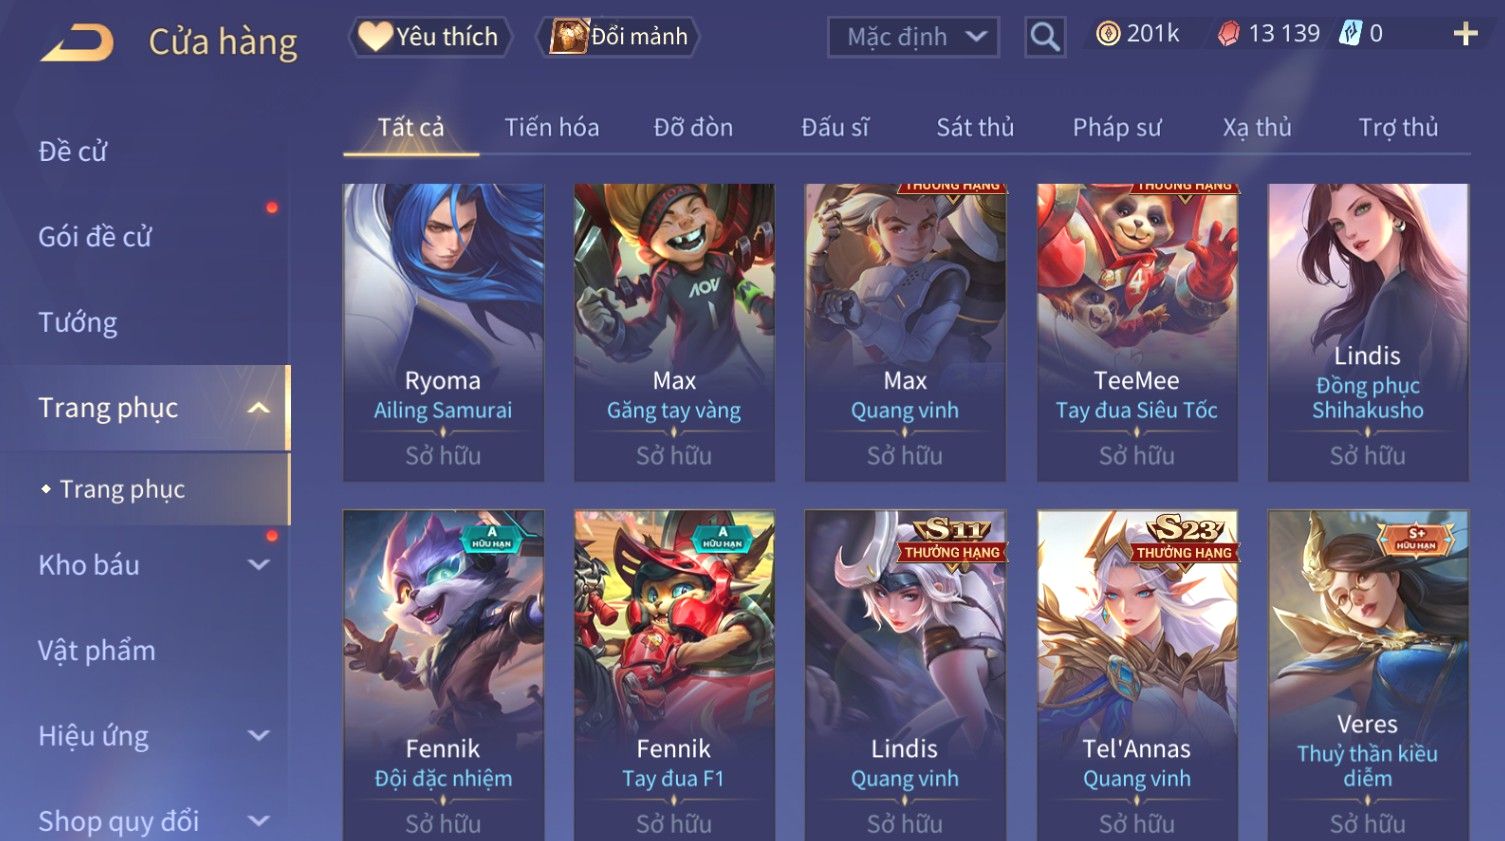Viewport: 1505px width, 841px height.
Task: Select TeeMee Tay đua Siêu Tốc card
Action: (x=1137, y=332)
